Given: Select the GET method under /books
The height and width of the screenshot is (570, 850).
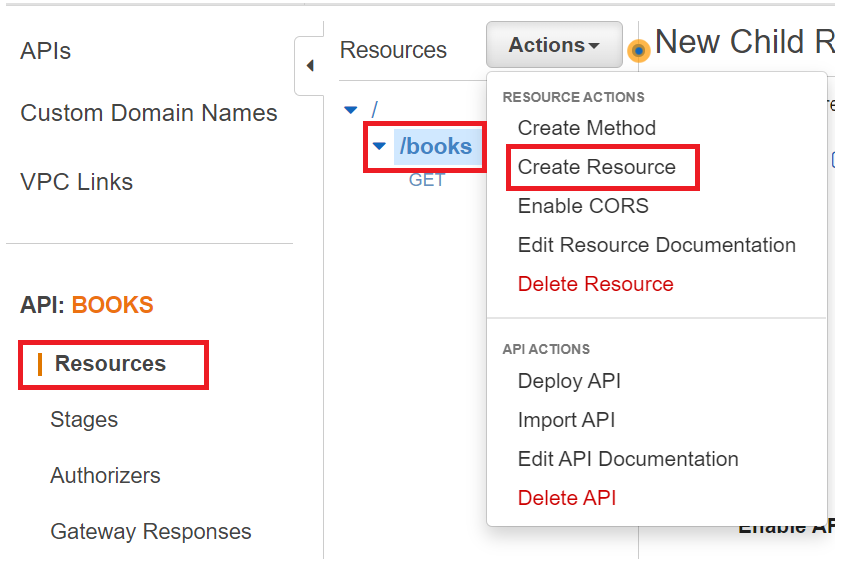Looking at the screenshot, I should tap(427, 180).
